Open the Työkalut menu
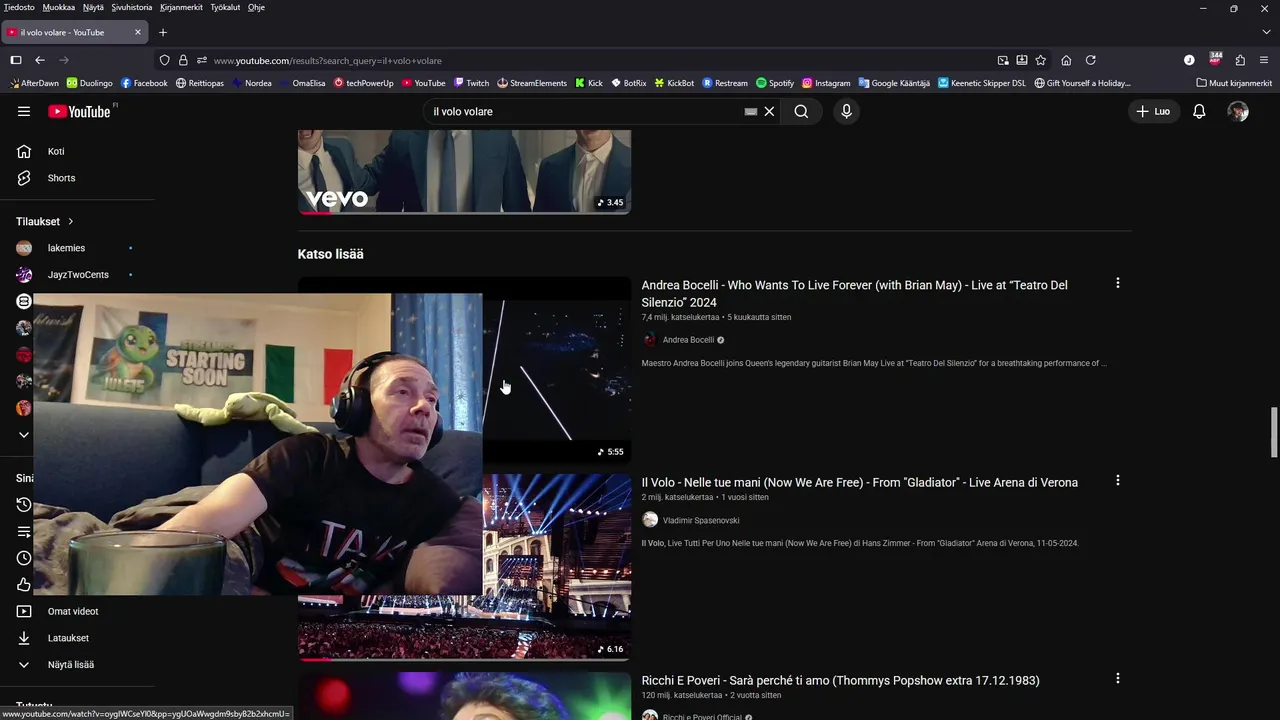1280x720 pixels. tap(225, 7)
